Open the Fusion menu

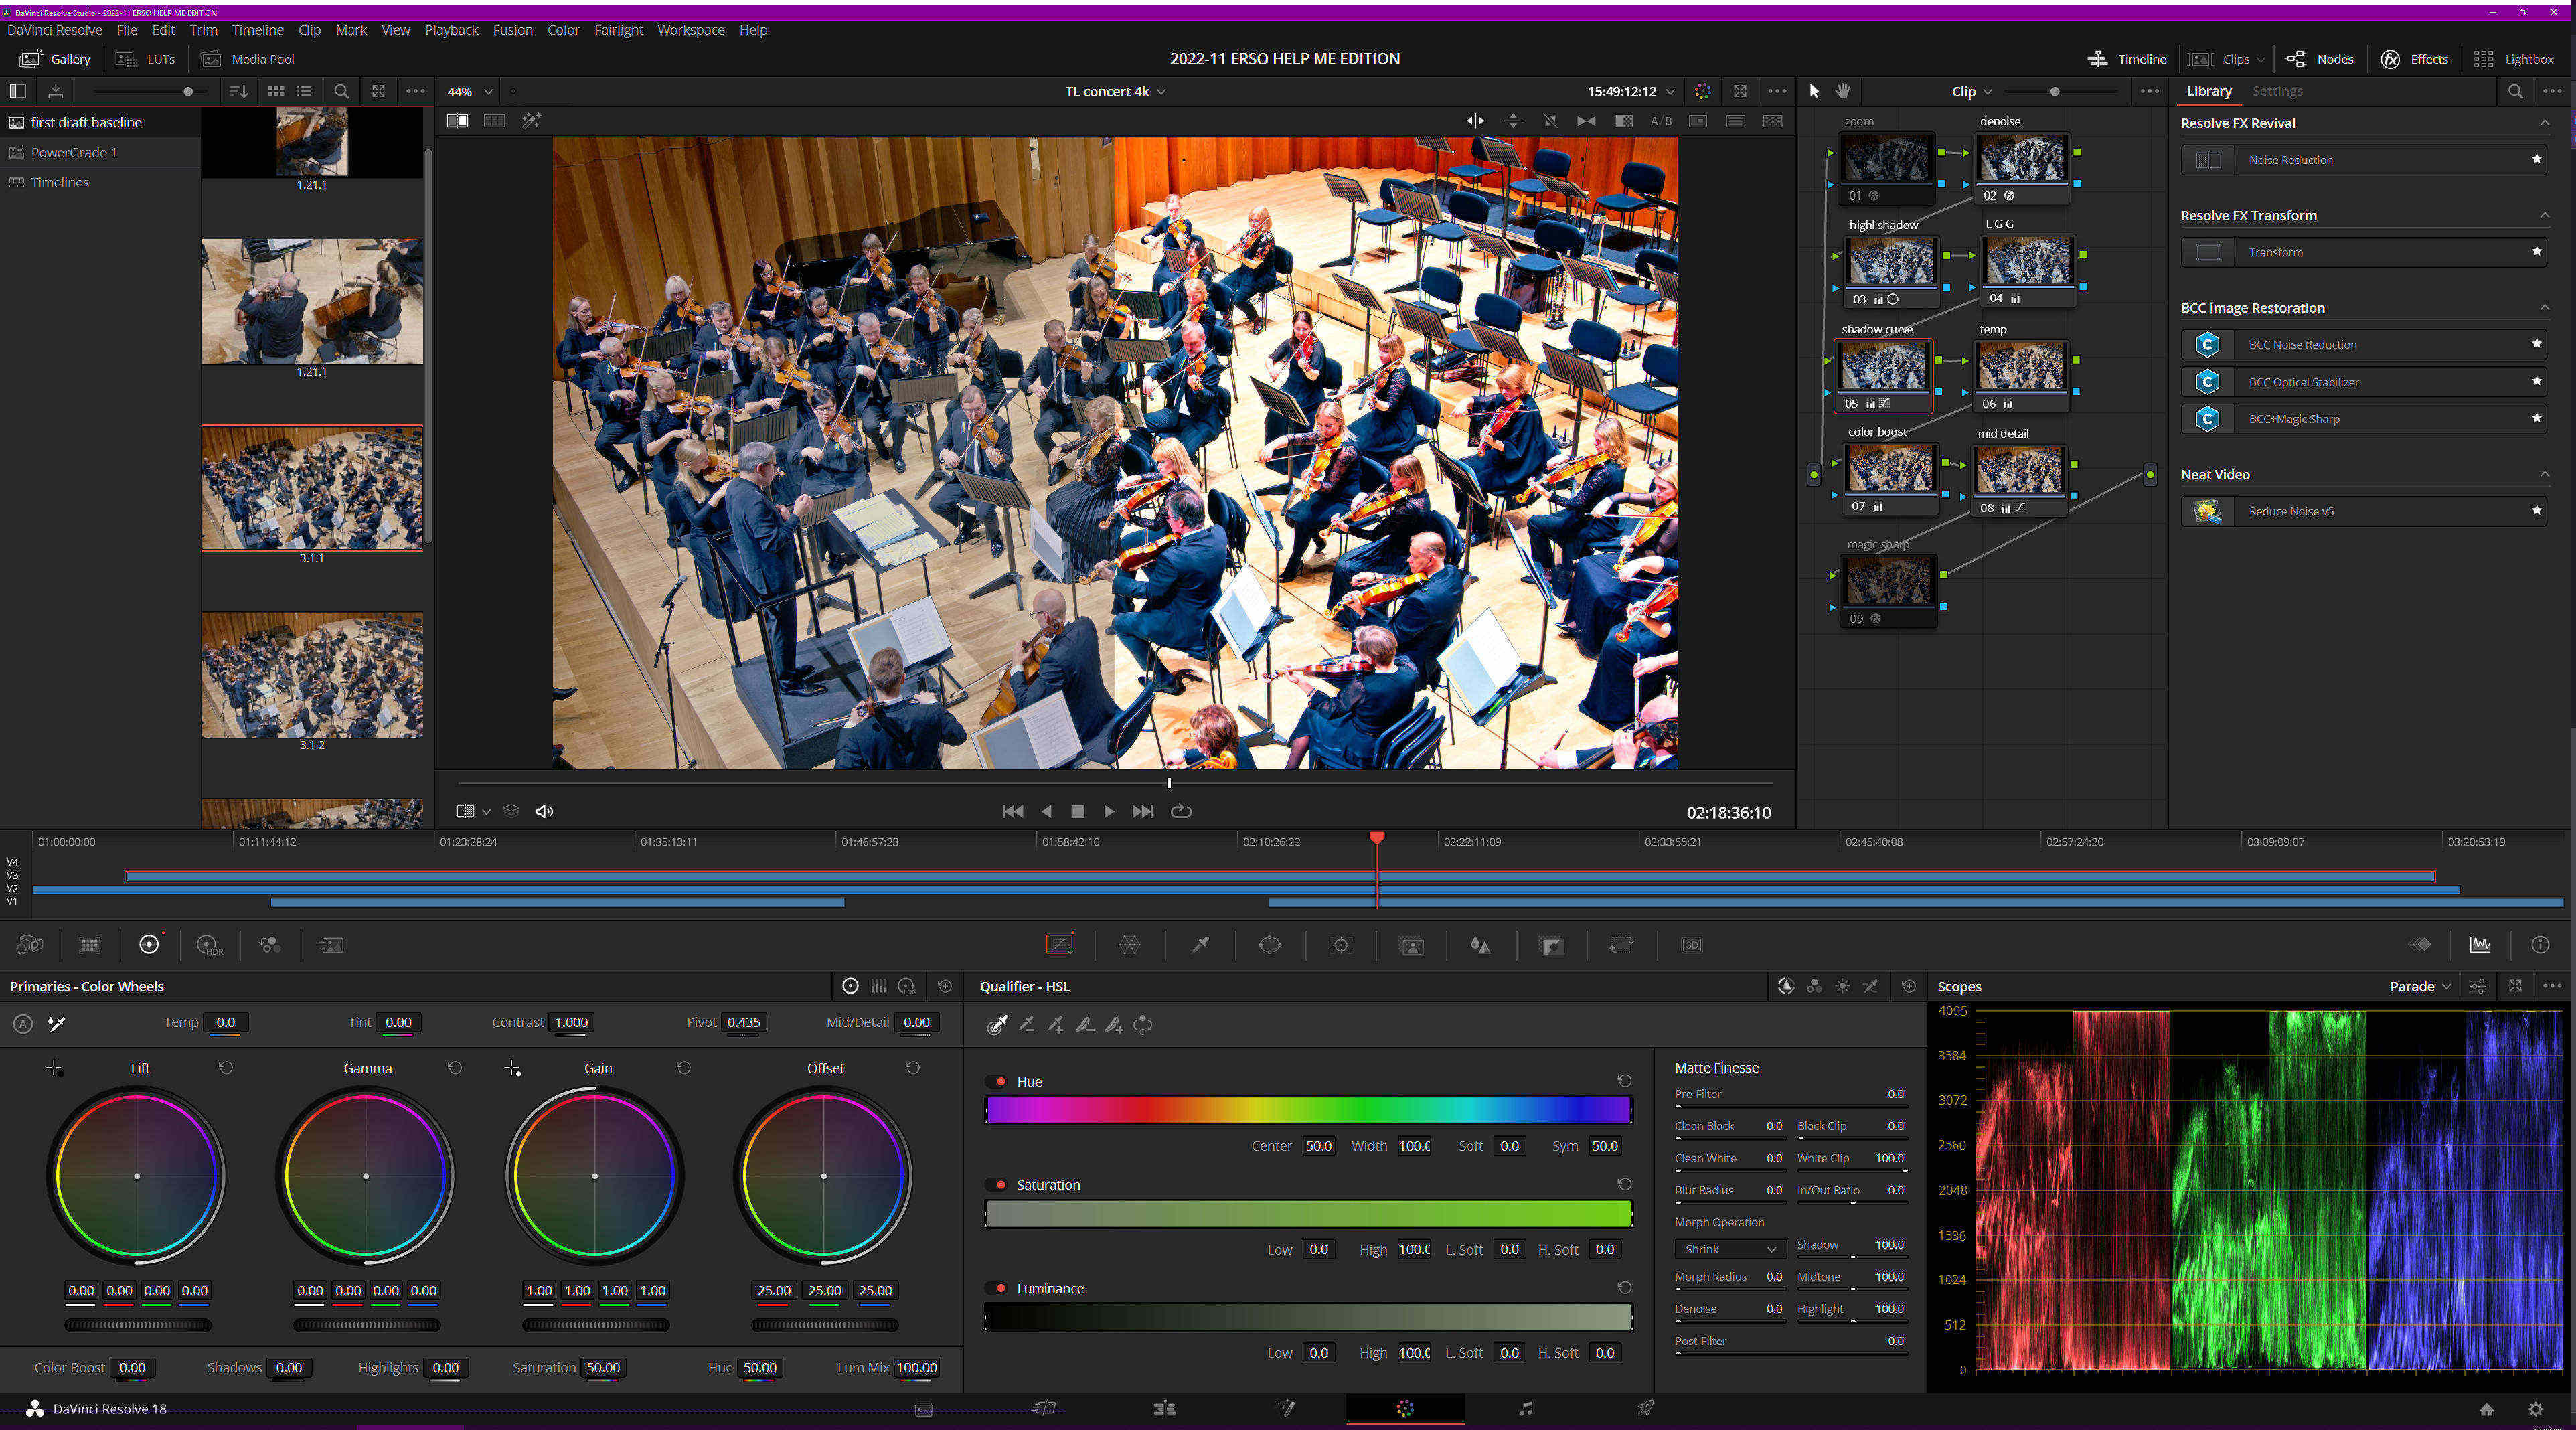[x=512, y=30]
